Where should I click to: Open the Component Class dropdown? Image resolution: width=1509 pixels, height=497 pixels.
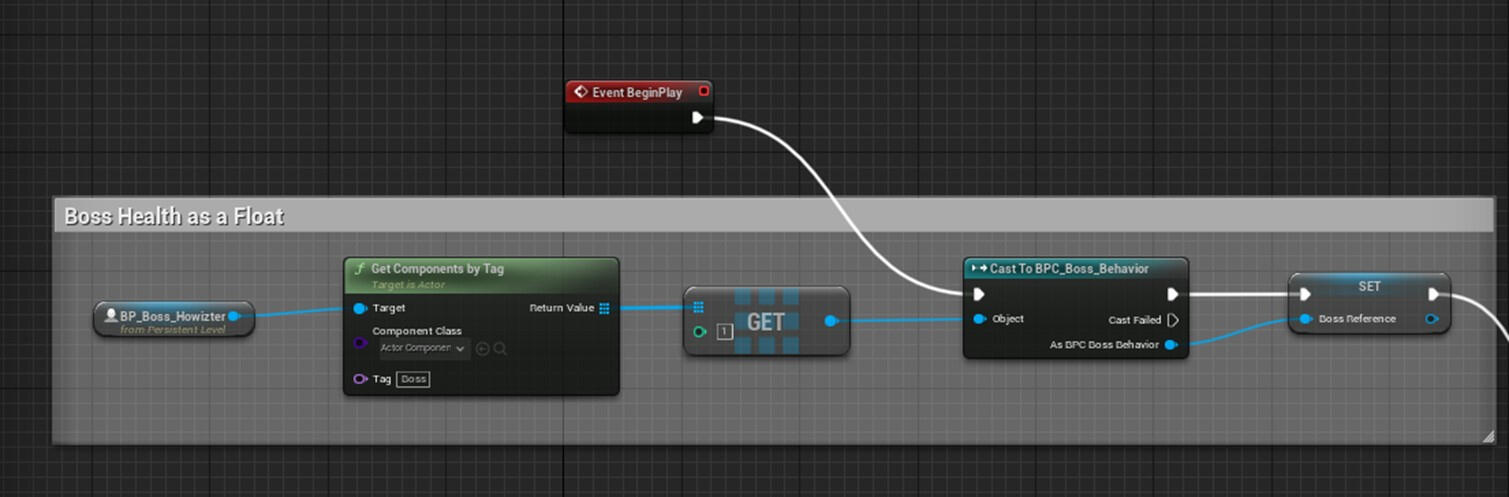point(423,348)
